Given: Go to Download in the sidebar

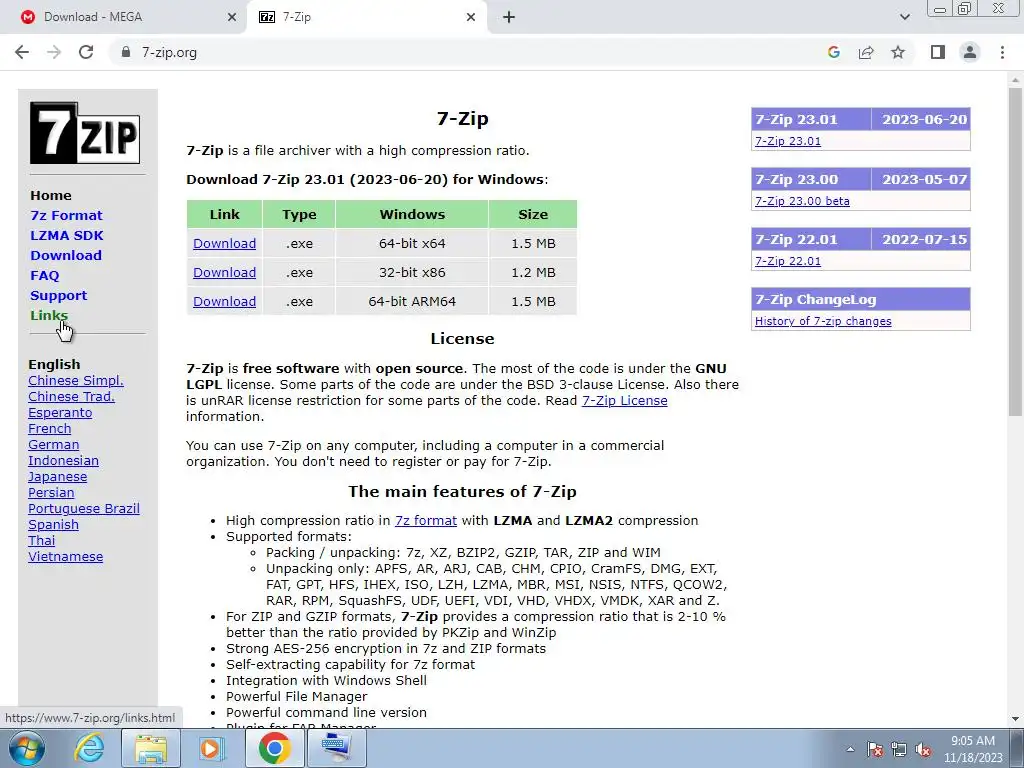Looking at the screenshot, I should point(66,255).
